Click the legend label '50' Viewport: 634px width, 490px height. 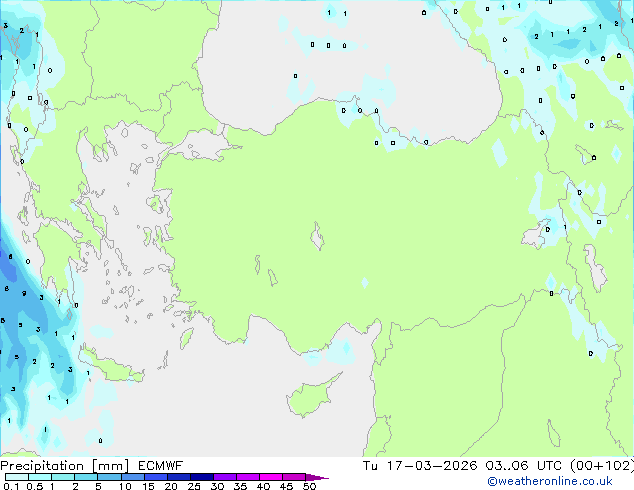click(309, 486)
